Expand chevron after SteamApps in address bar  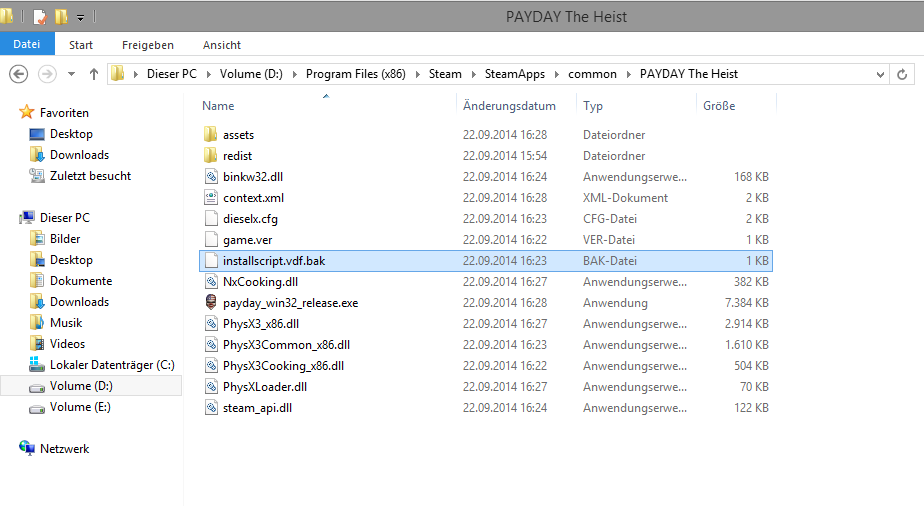556,74
